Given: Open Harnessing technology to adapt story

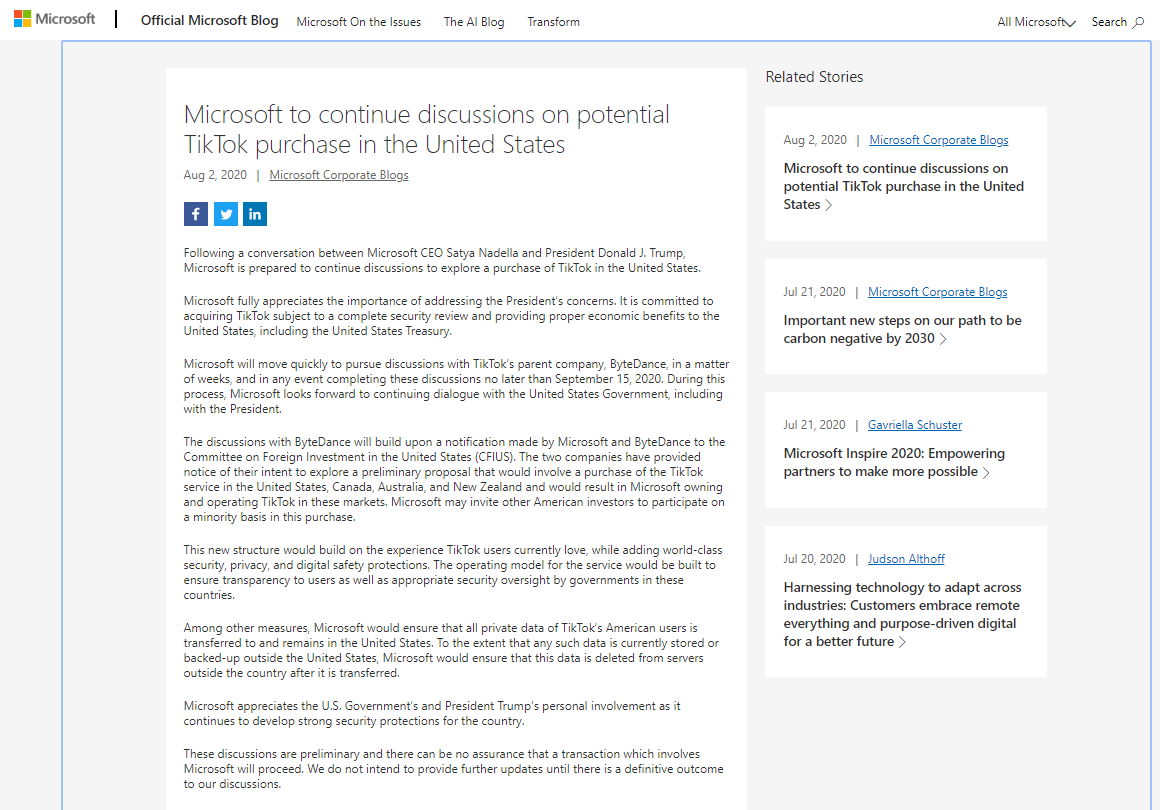Looking at the screenshot, I should [x=901, y=614].
